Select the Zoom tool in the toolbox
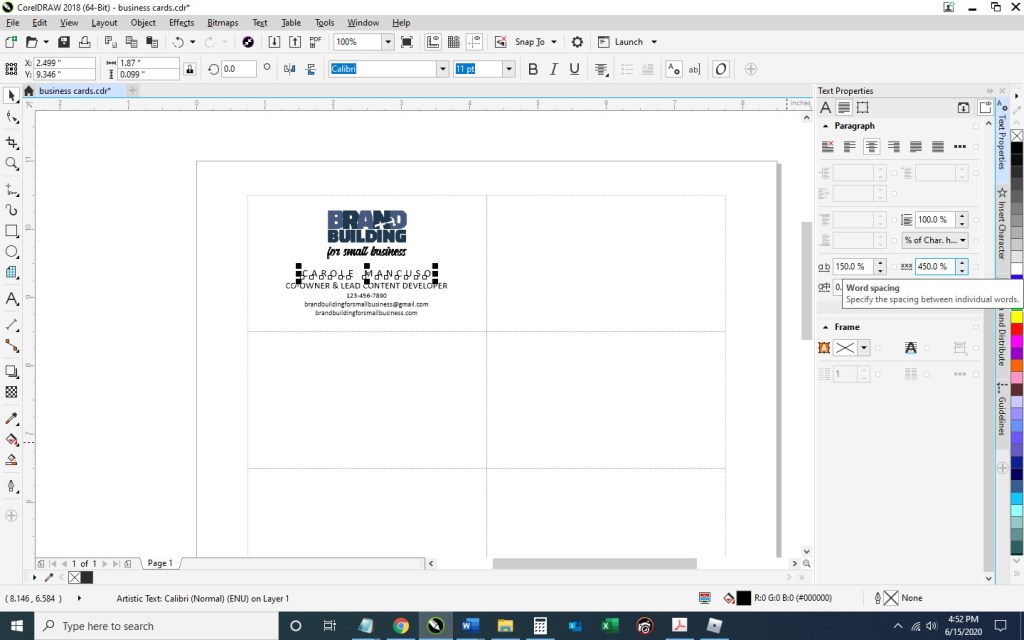 12,164
